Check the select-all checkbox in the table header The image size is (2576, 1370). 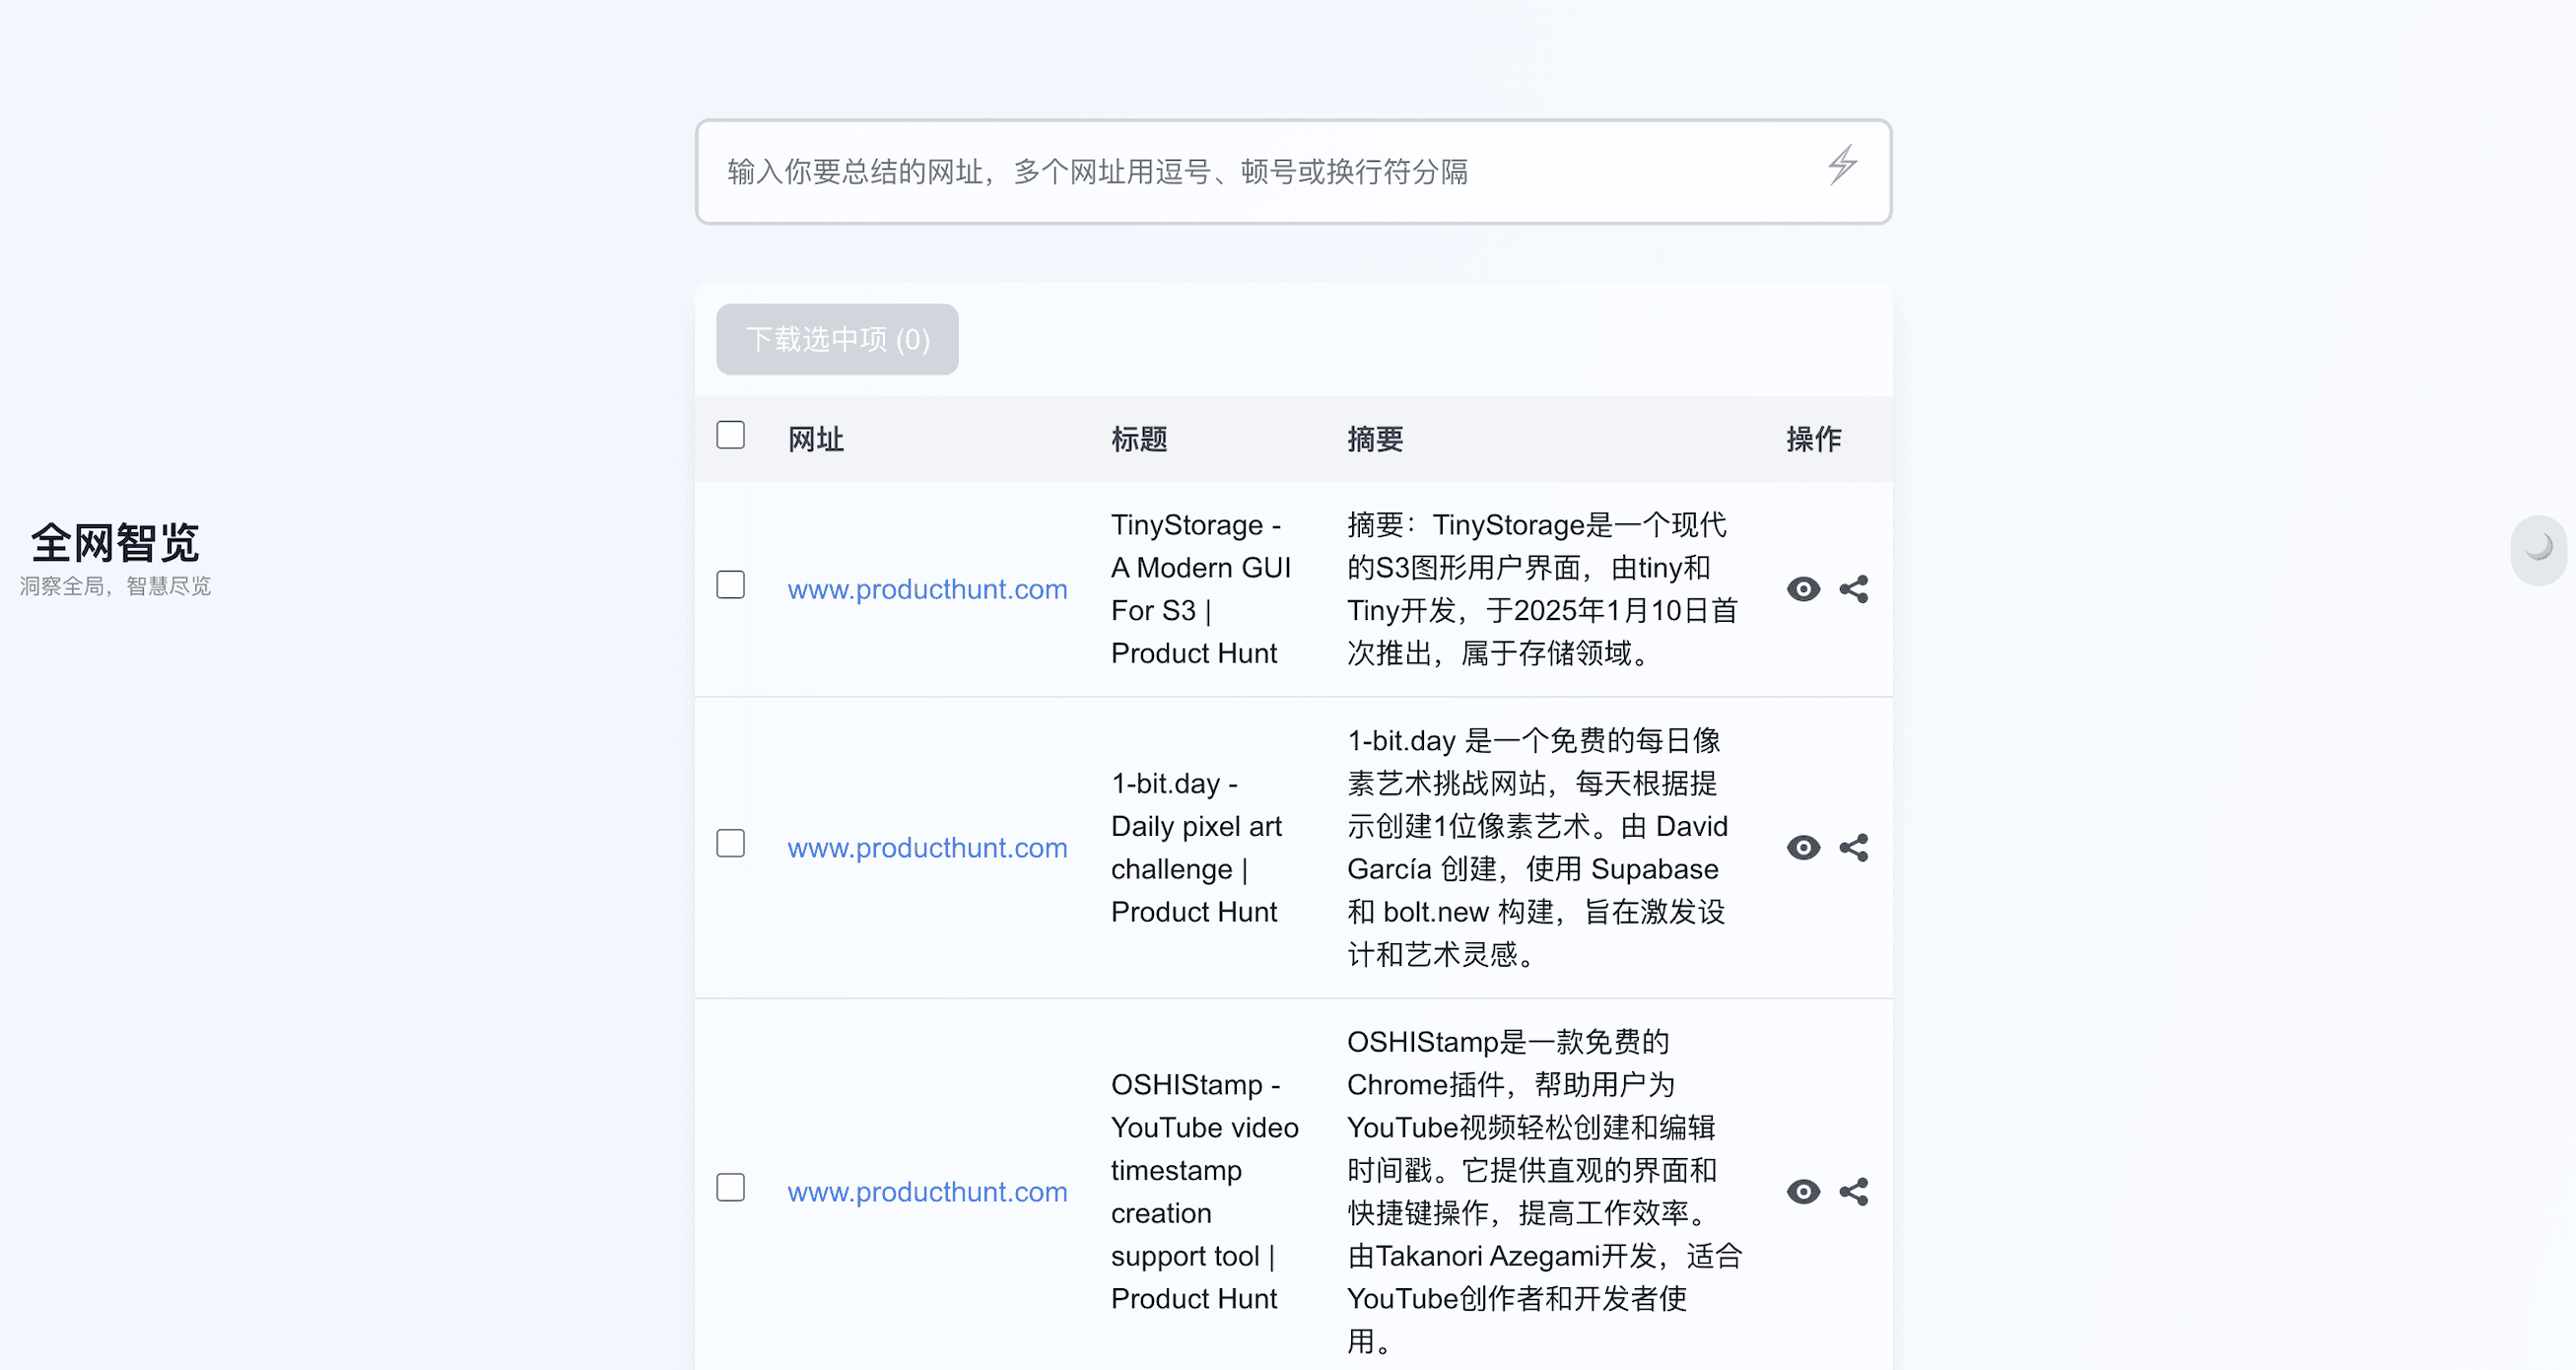[730, 436]
